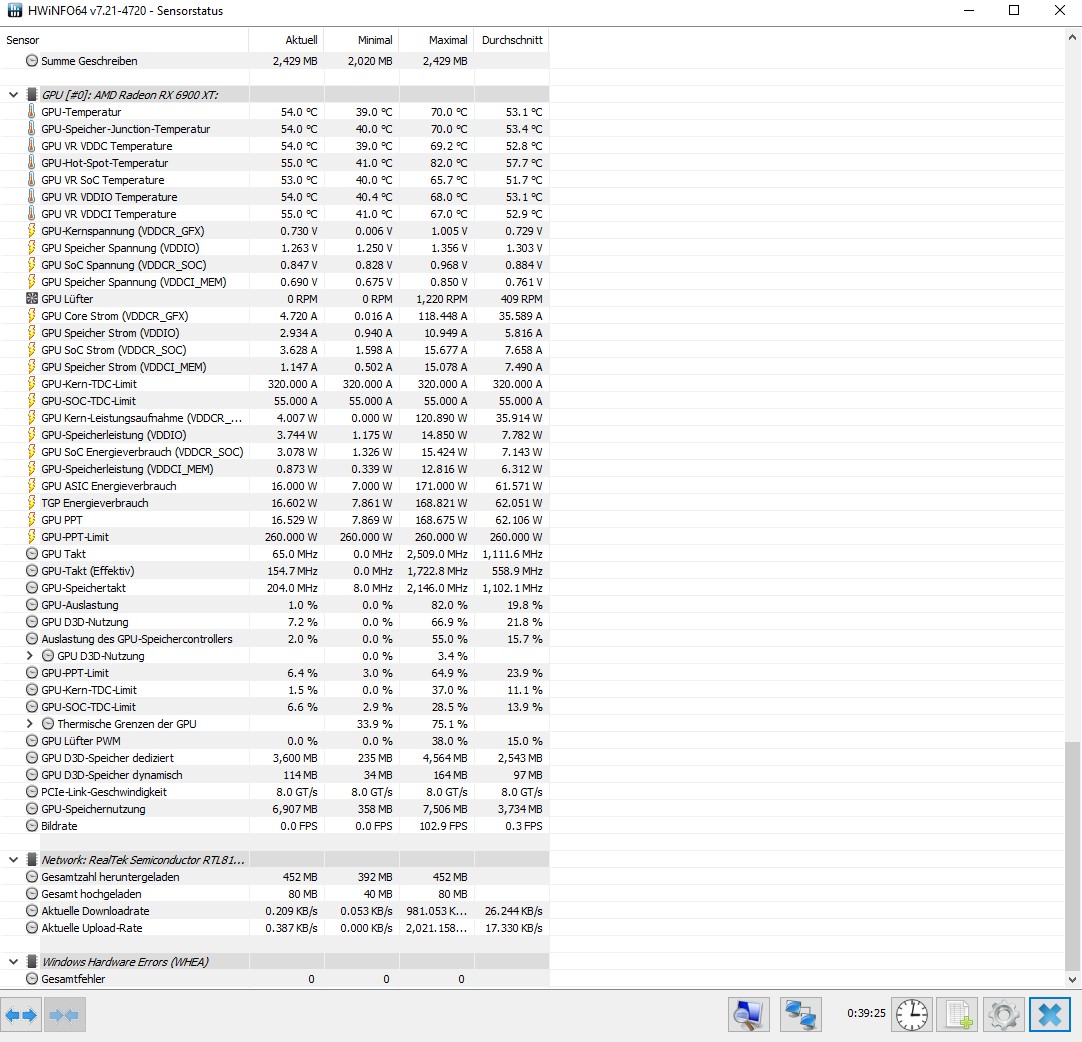The height and width of the screenshot is (1042, 1082).
Task: Click the 0:39:25 elapsed time value
Action: click(x=866, y=1013)
